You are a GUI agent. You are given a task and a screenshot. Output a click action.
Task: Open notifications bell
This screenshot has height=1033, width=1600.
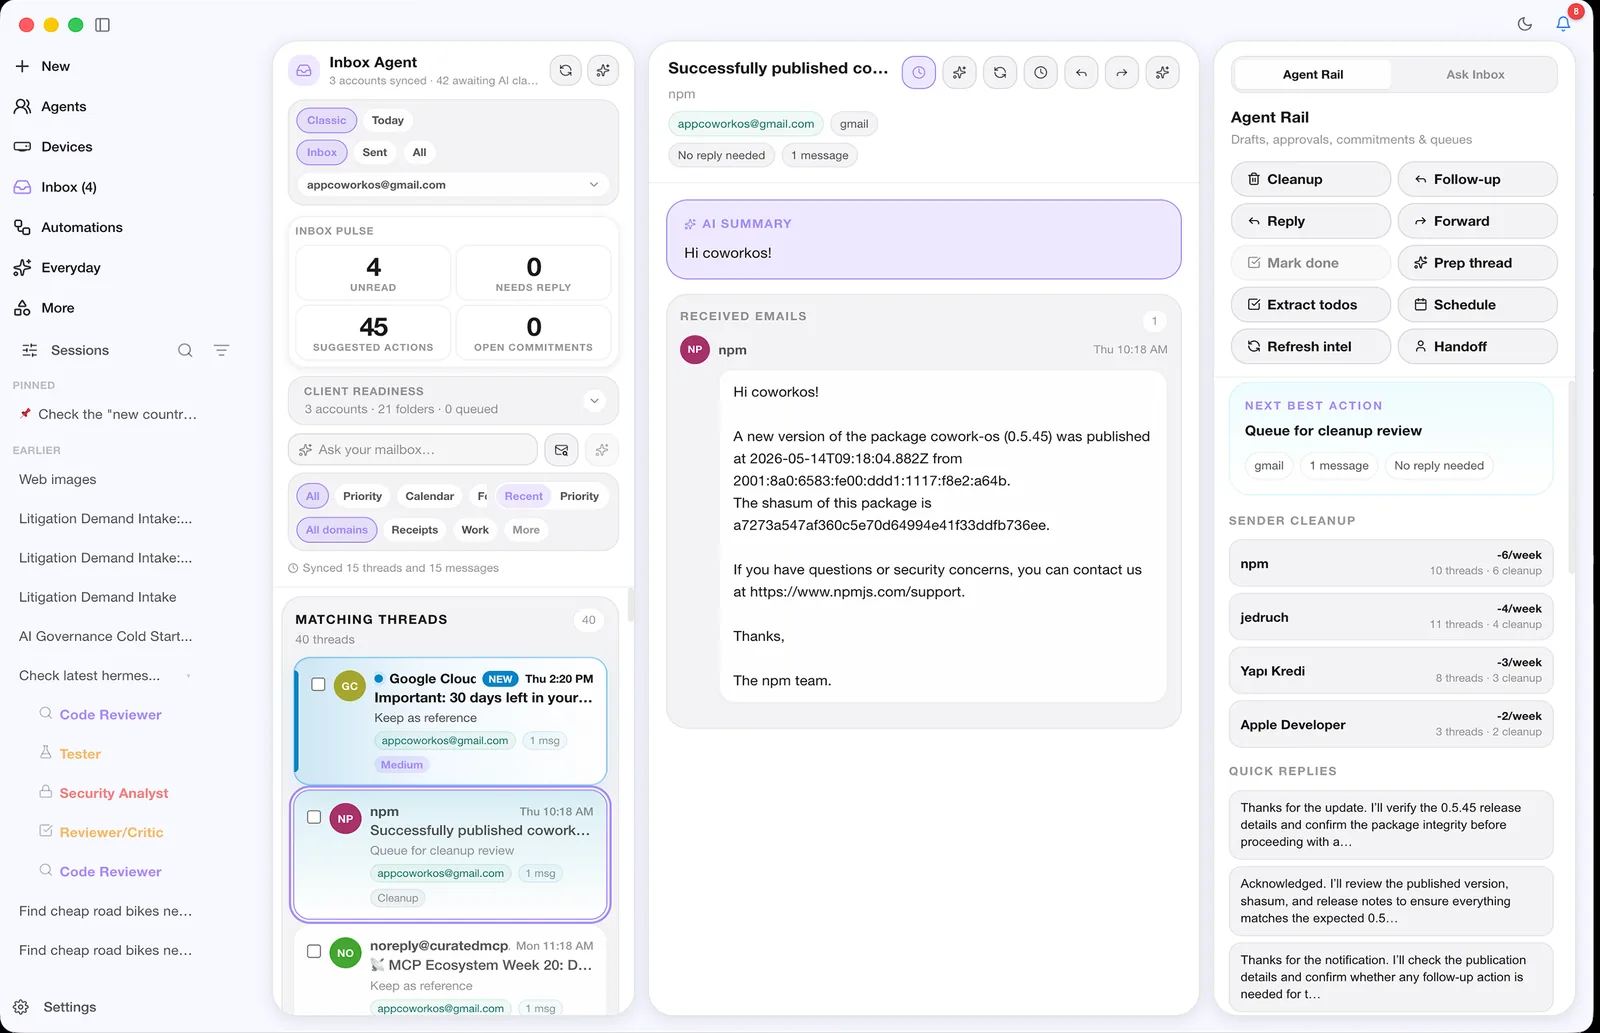coord(1563,24)
